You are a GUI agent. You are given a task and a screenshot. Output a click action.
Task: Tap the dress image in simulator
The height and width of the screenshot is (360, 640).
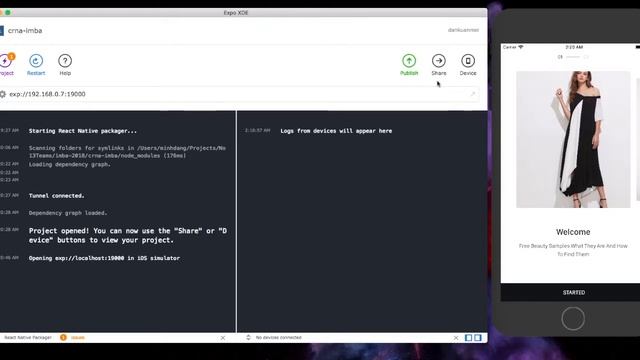tap(573, 140)
